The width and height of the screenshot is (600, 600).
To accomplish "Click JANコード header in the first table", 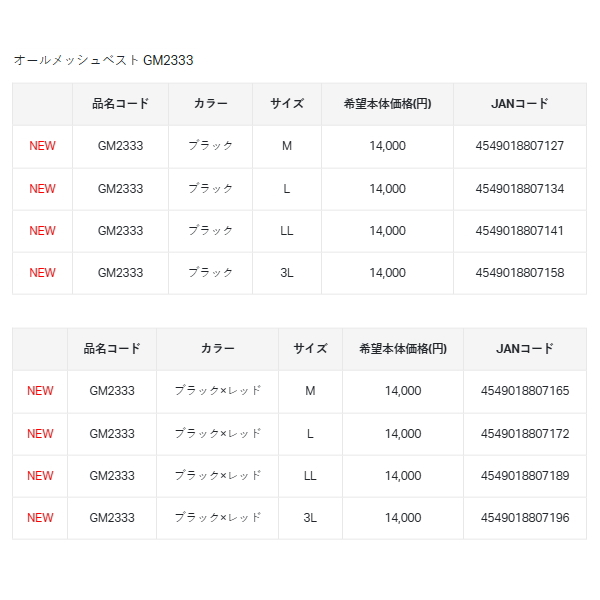I will click(520, 104).
